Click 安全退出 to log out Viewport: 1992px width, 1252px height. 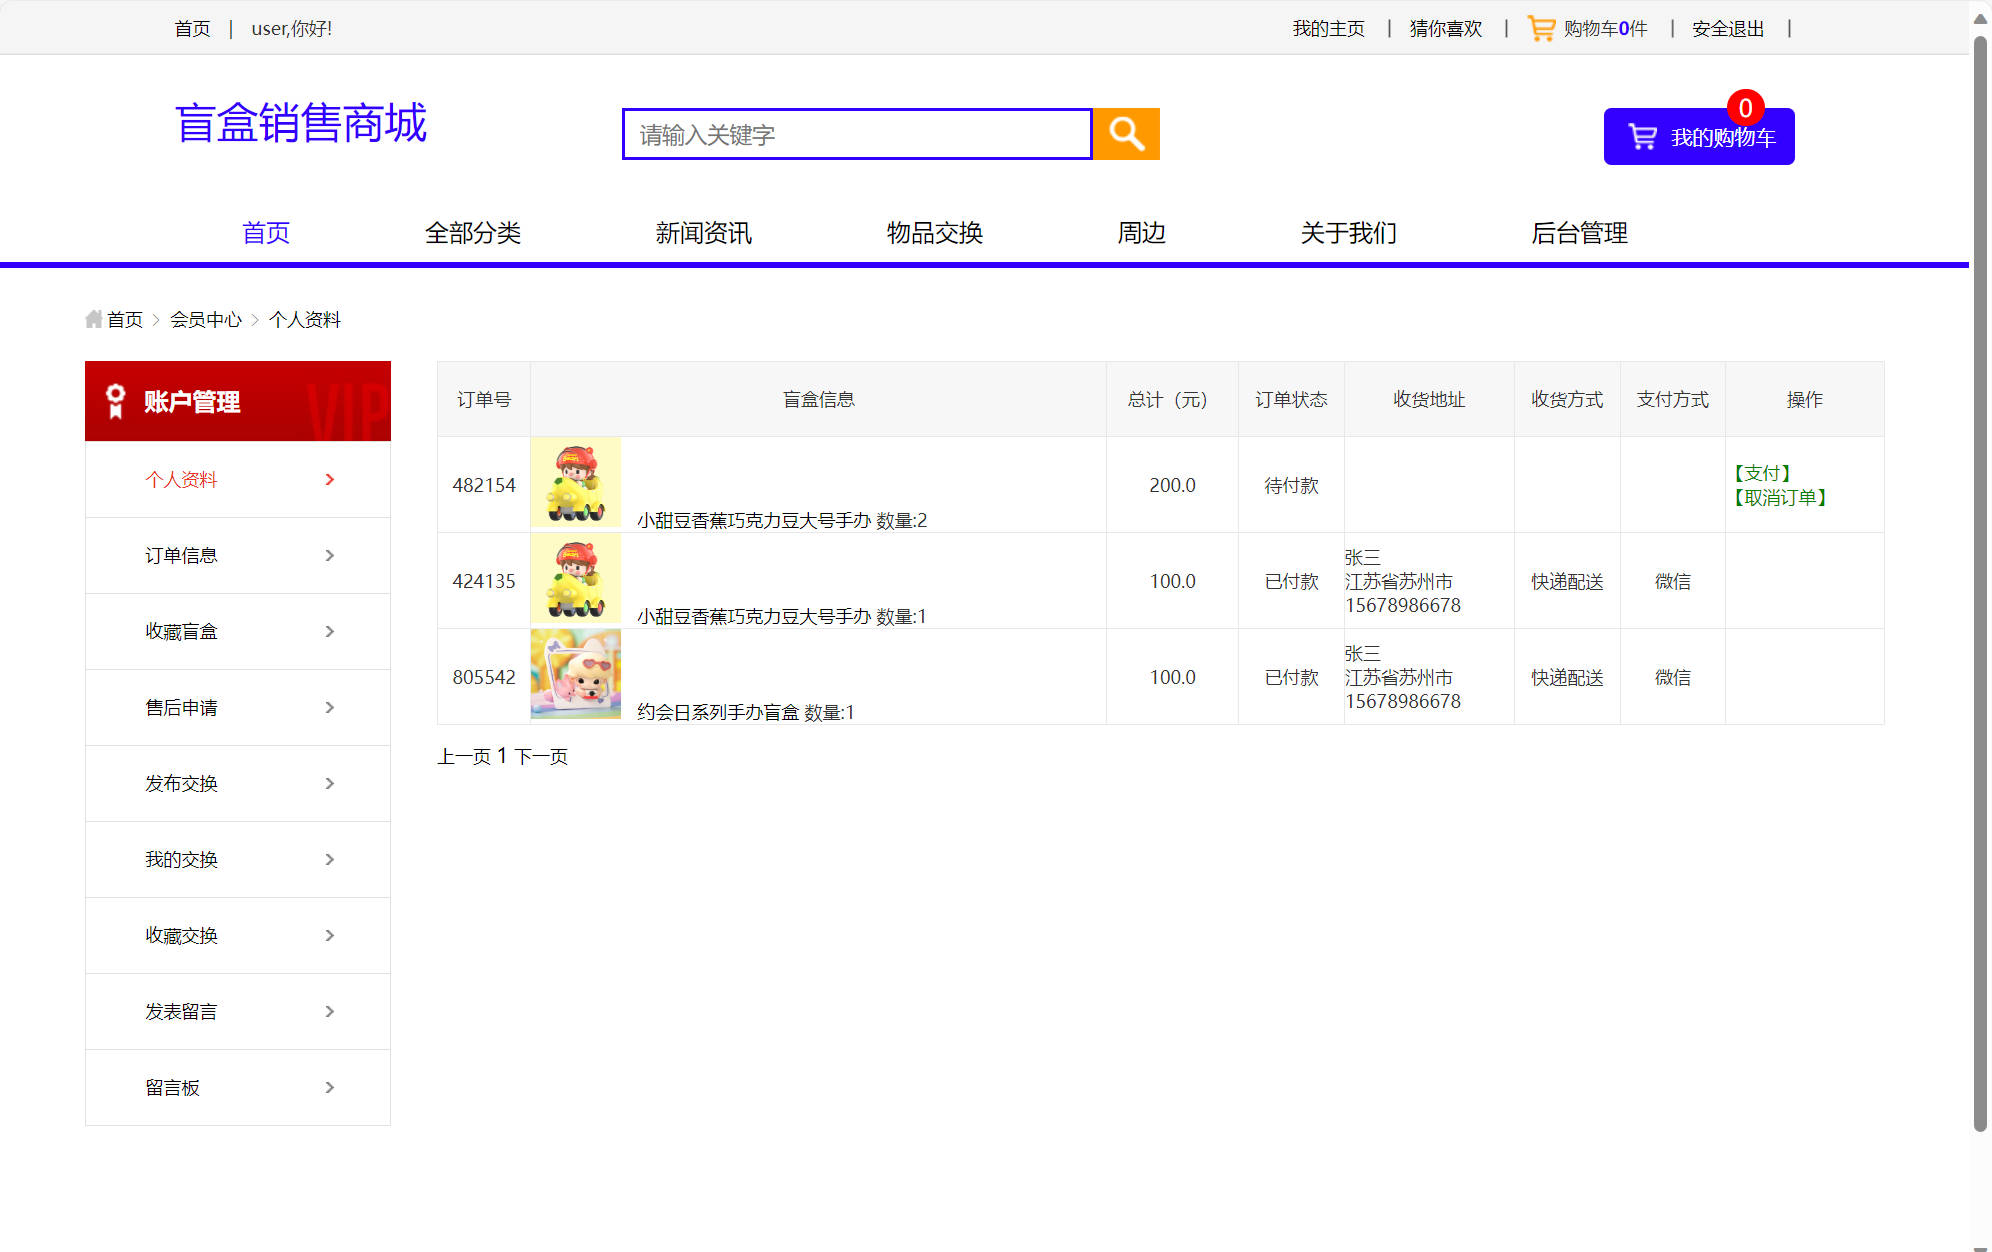[1726, 28]
